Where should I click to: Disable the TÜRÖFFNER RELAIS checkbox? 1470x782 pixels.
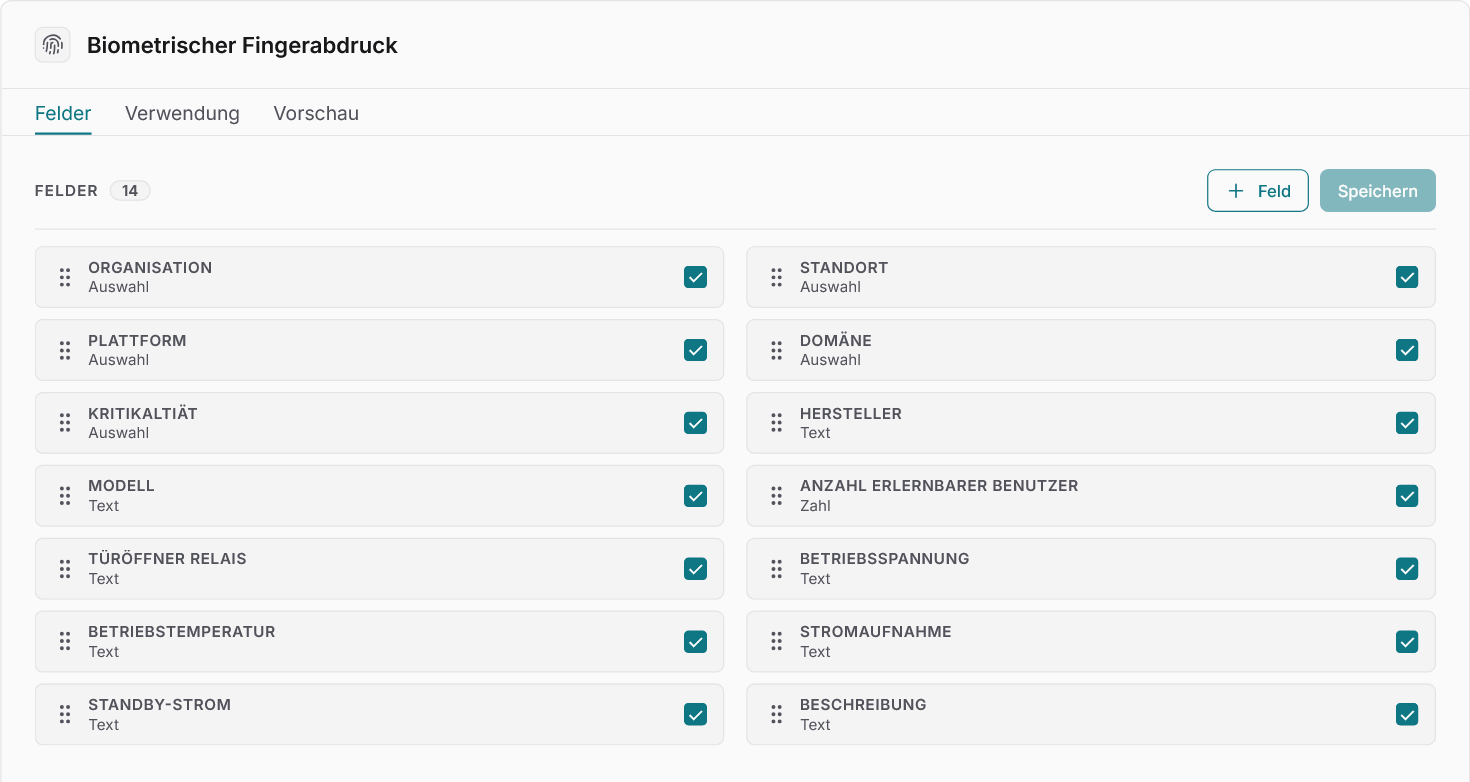(696, 569)
